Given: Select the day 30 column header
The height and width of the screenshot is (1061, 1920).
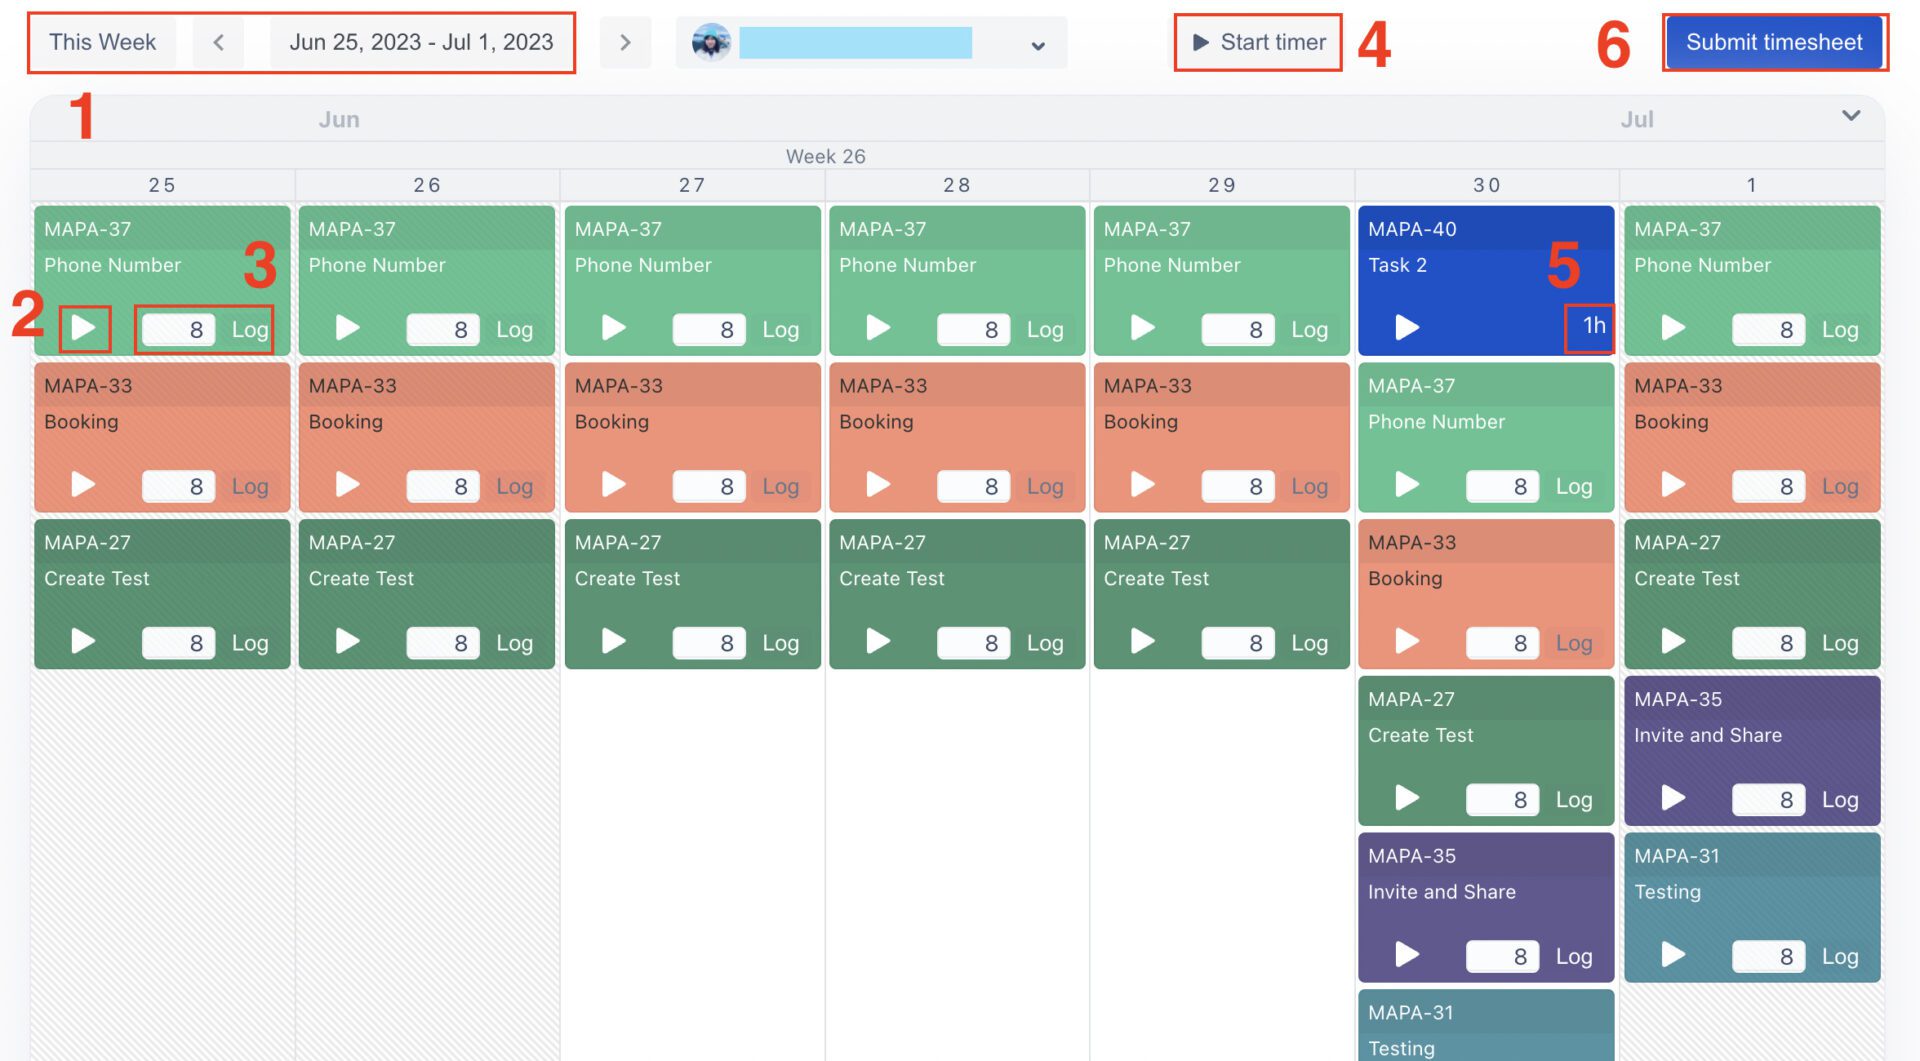Looking at the screenshot, I should (x=1486, y=185).
